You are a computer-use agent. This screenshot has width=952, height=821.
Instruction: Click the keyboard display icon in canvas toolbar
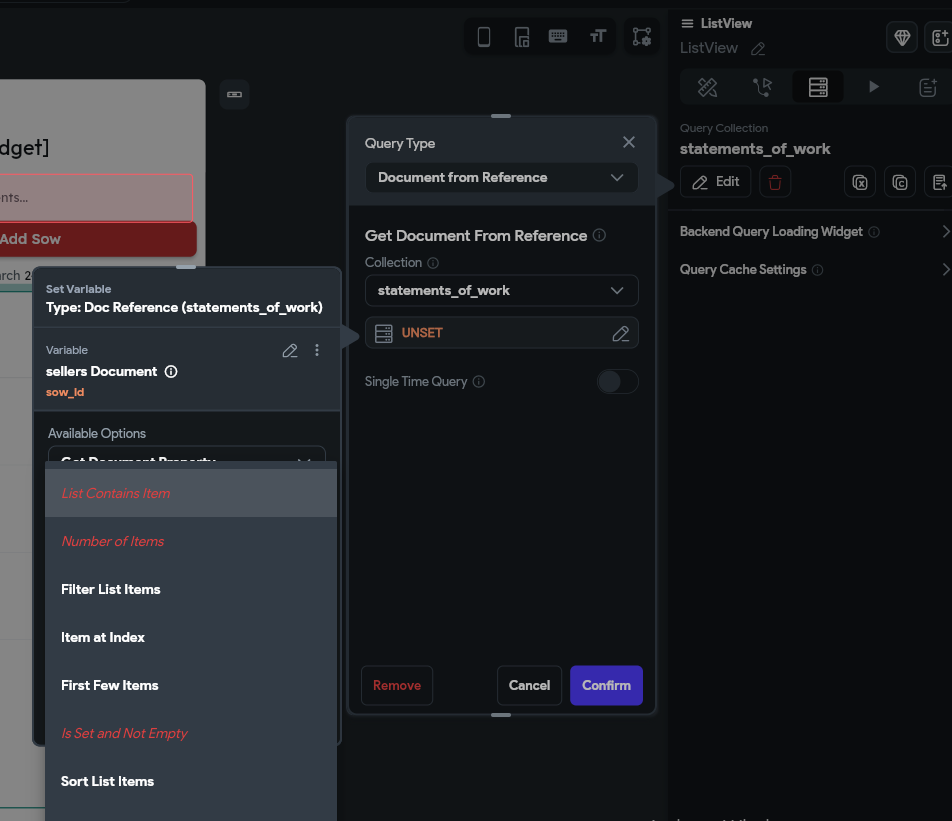tap(558, 38)
